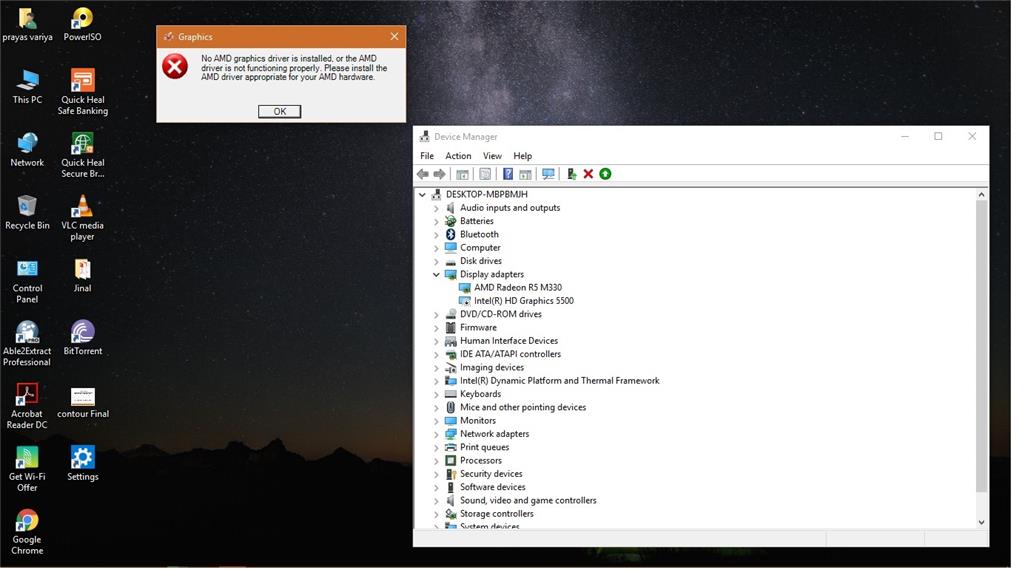Select the This PC desktop icon
The height and width of the screenshot is (569, 1024).
tap(27, 88)
